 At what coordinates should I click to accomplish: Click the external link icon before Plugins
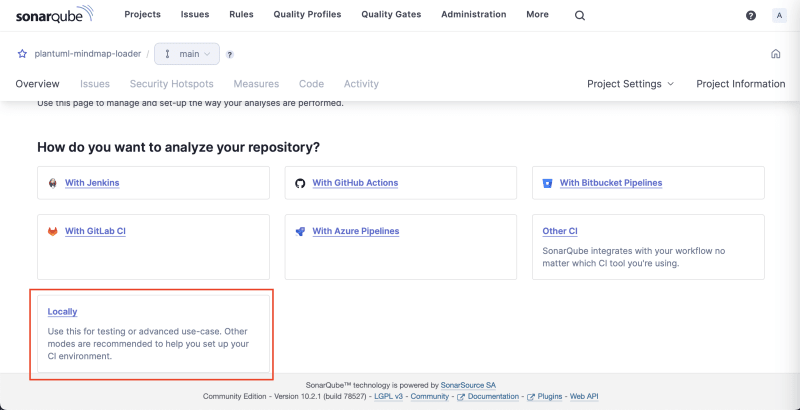pos(531,397)
